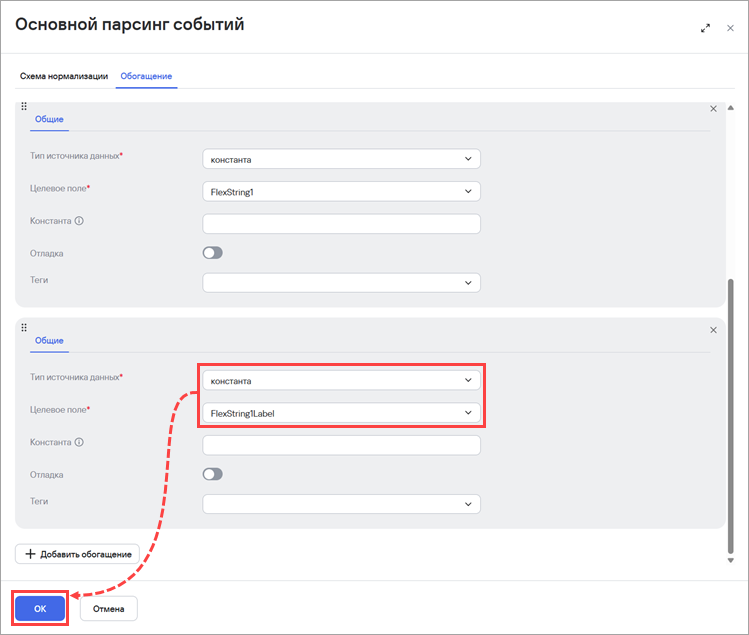
Task: Select Общие tab in FlexString1Label block
Action: click(49, 340)
